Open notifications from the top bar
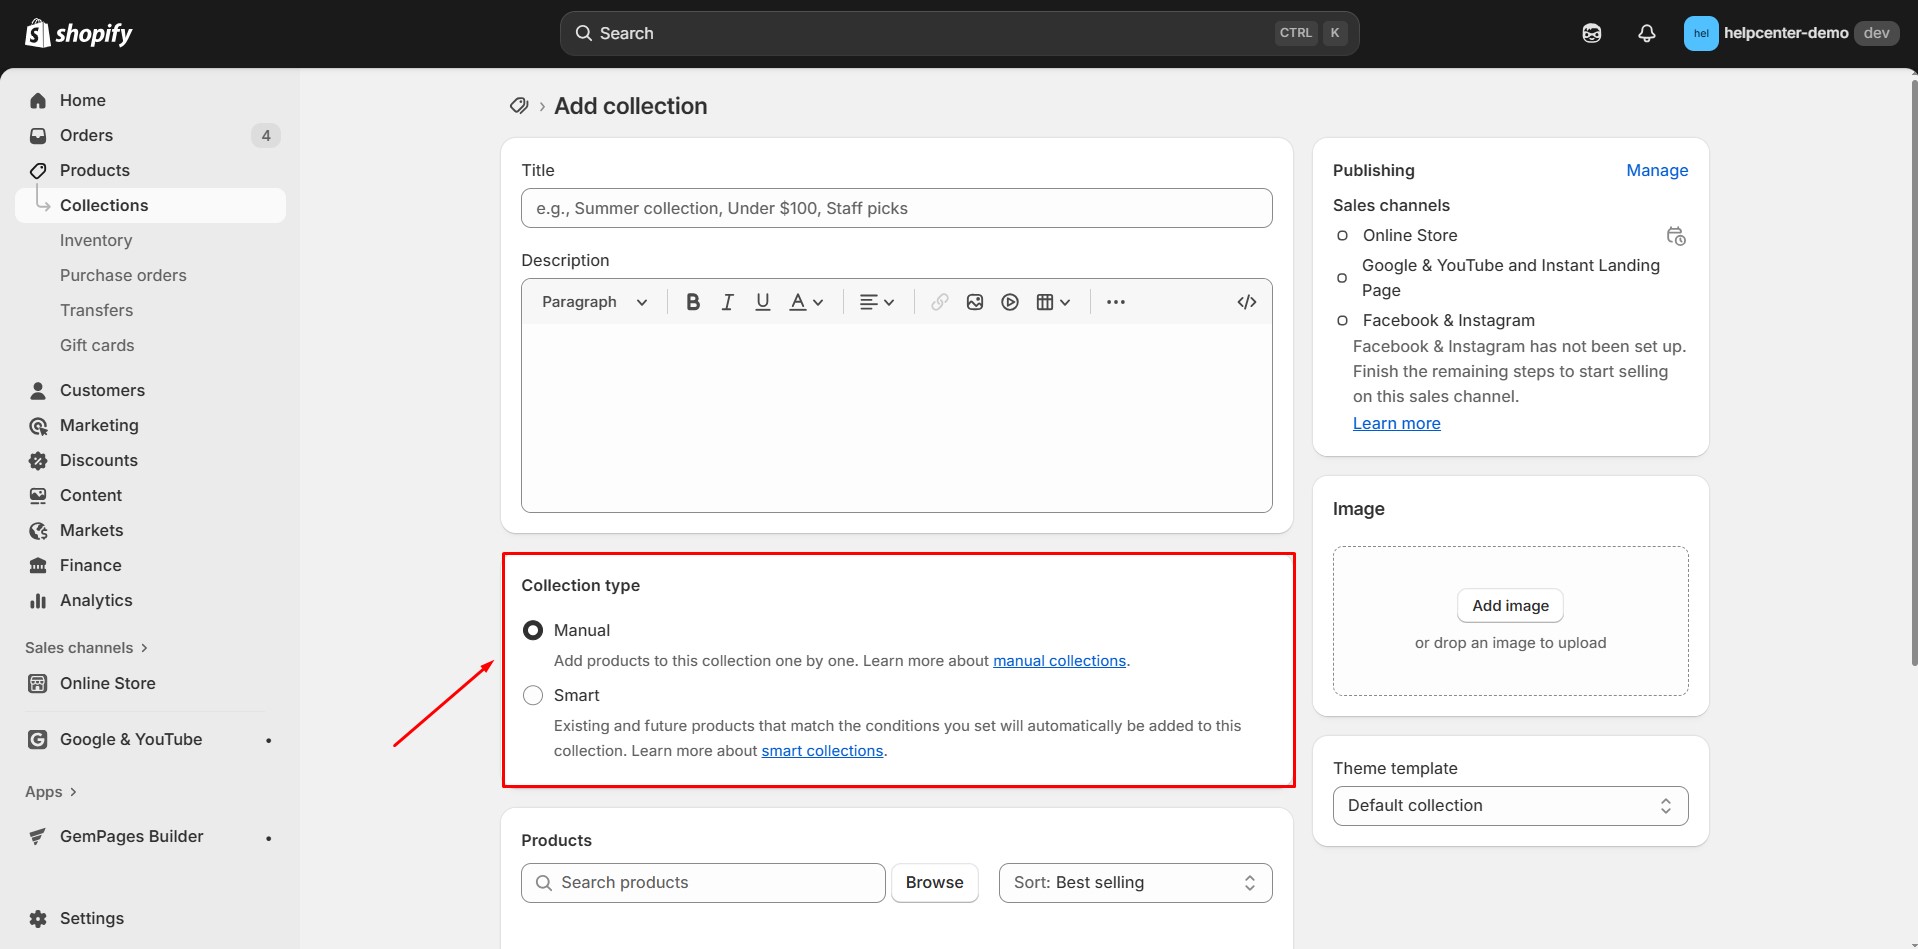The image size is (1918, 949). 1646,32
